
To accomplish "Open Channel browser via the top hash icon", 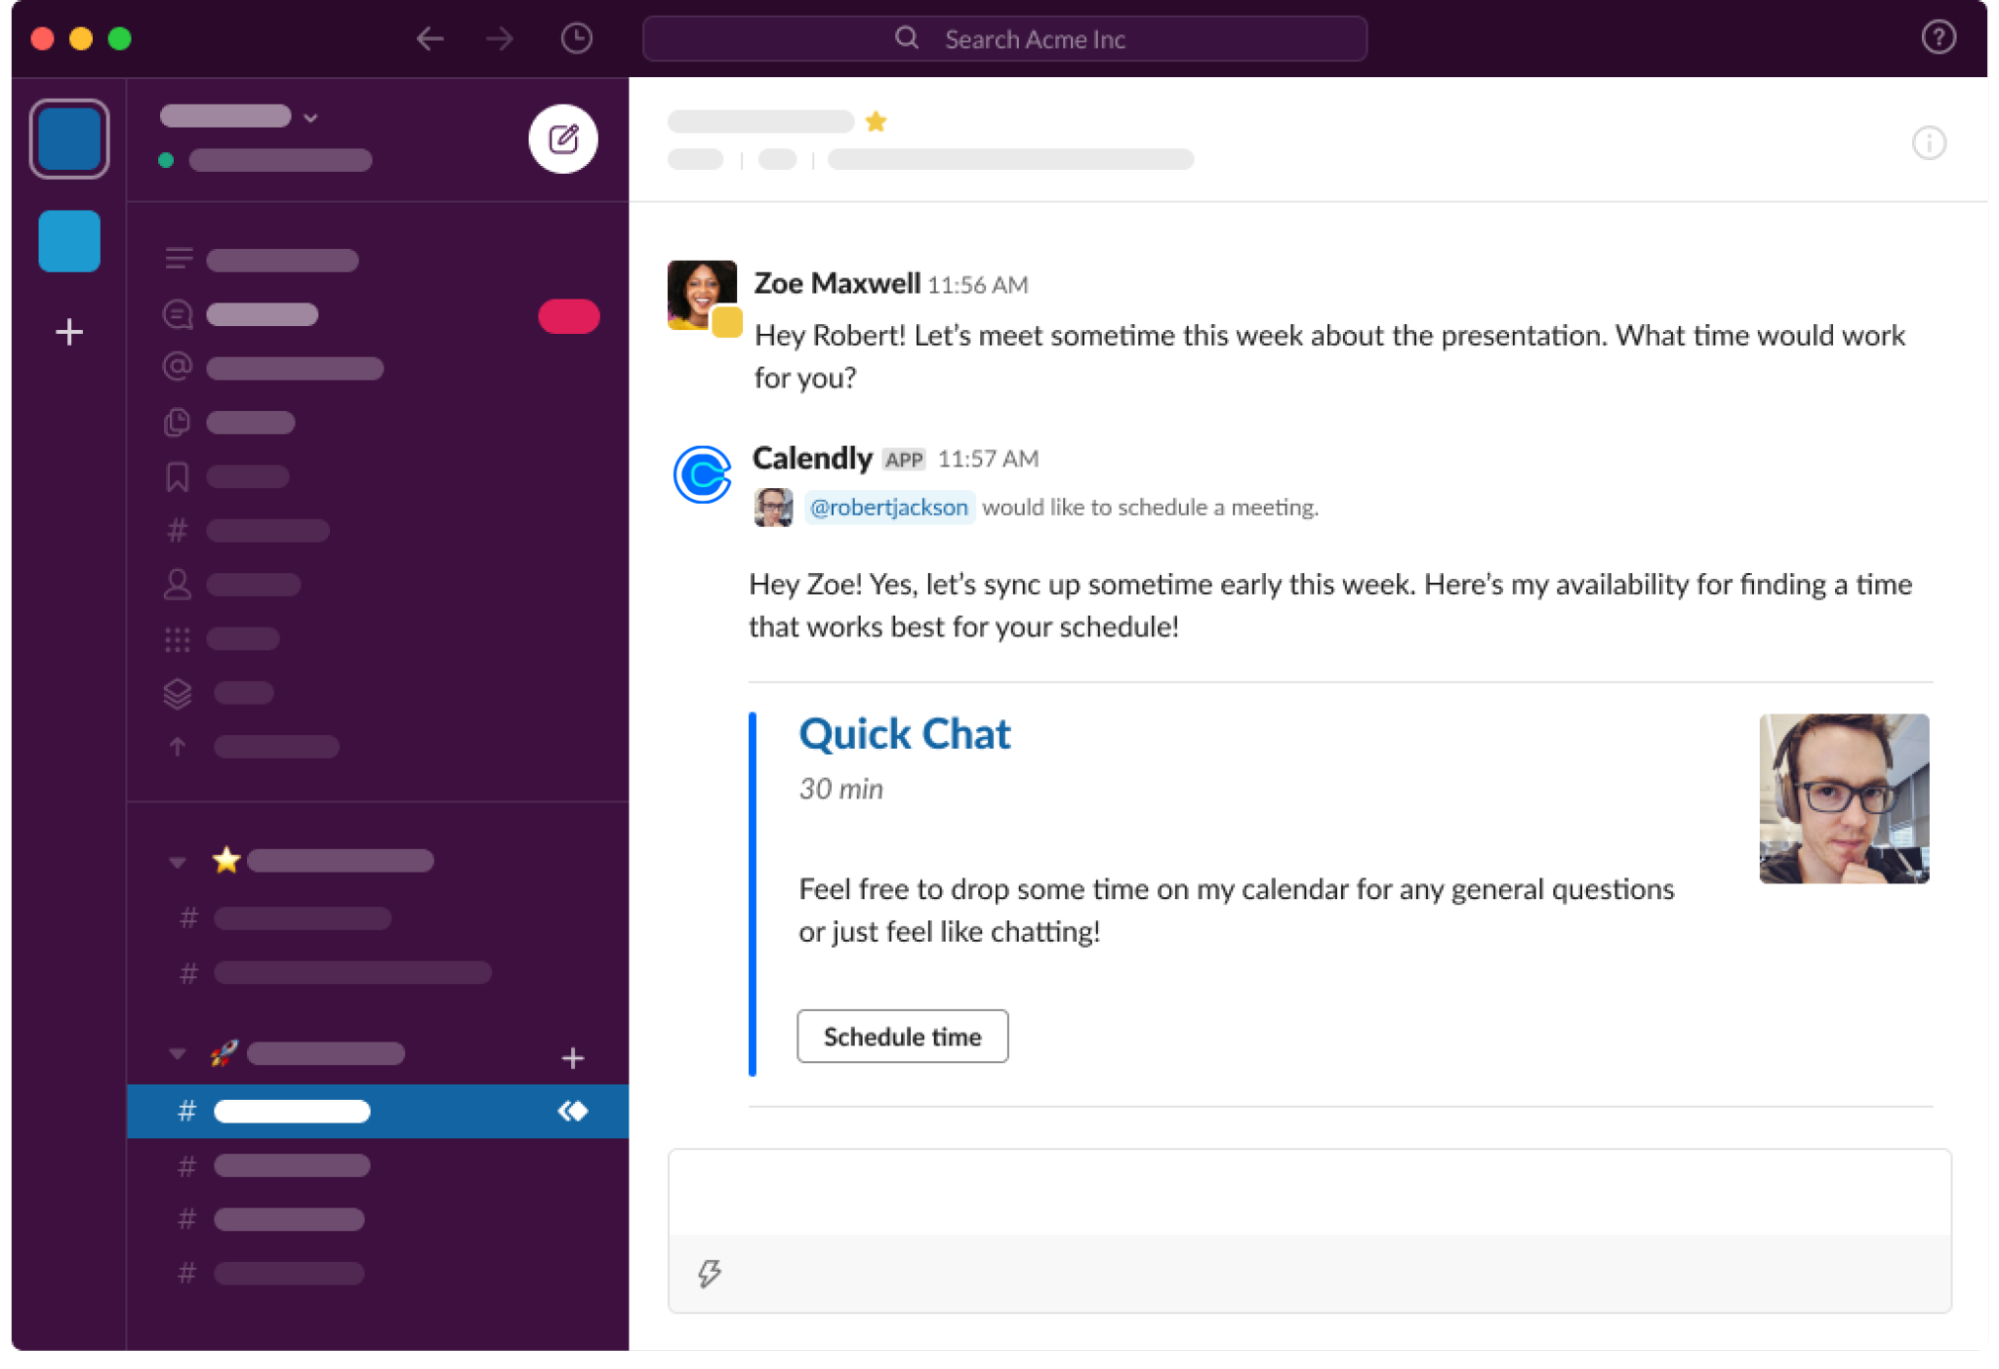I will coord(177,530).
